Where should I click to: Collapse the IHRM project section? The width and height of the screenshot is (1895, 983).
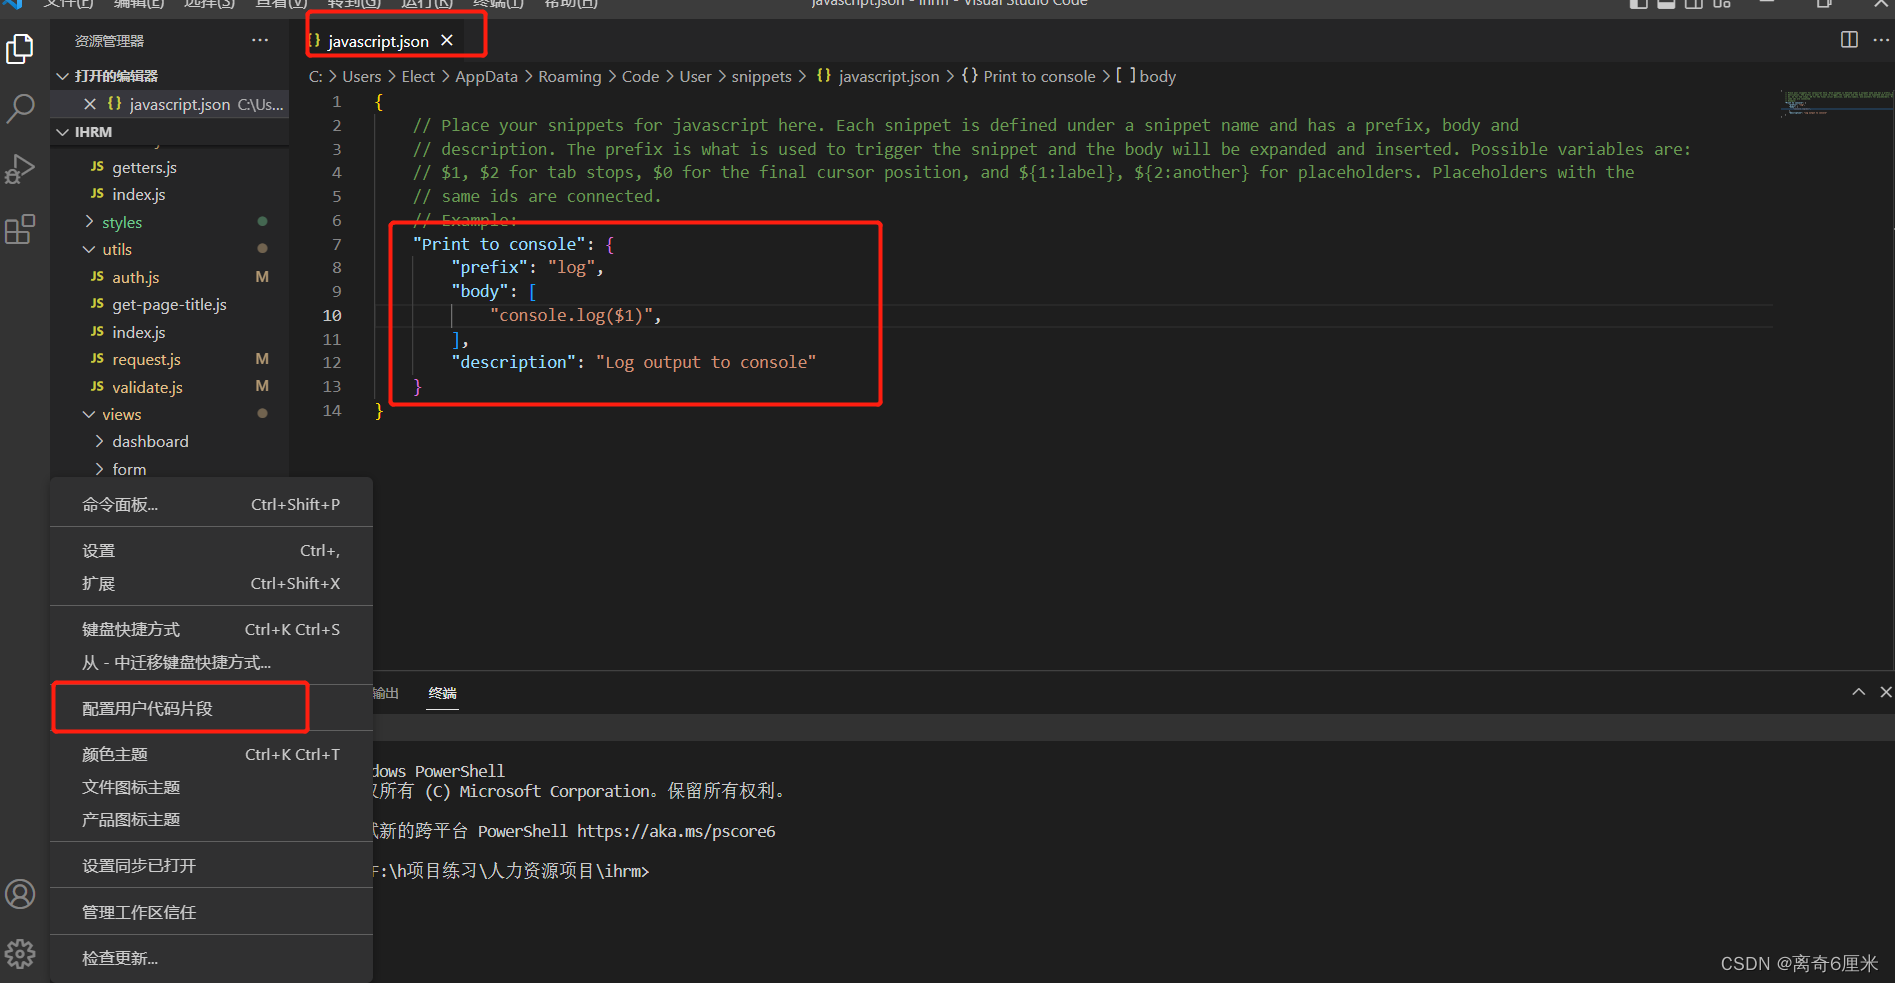(63, 132)
